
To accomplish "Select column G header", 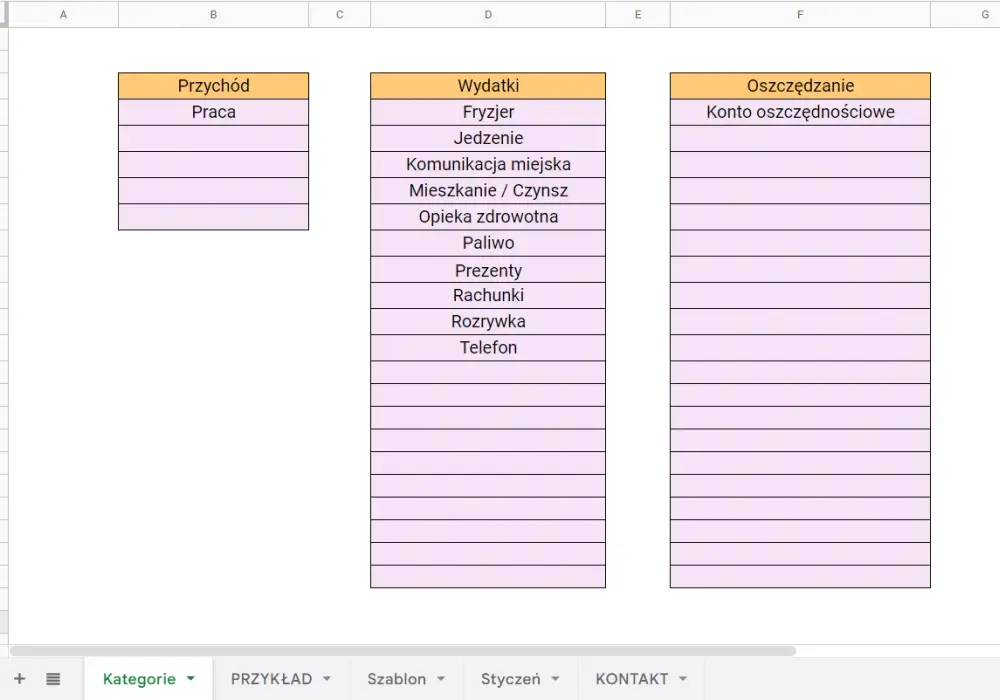I will pos(966,14).
